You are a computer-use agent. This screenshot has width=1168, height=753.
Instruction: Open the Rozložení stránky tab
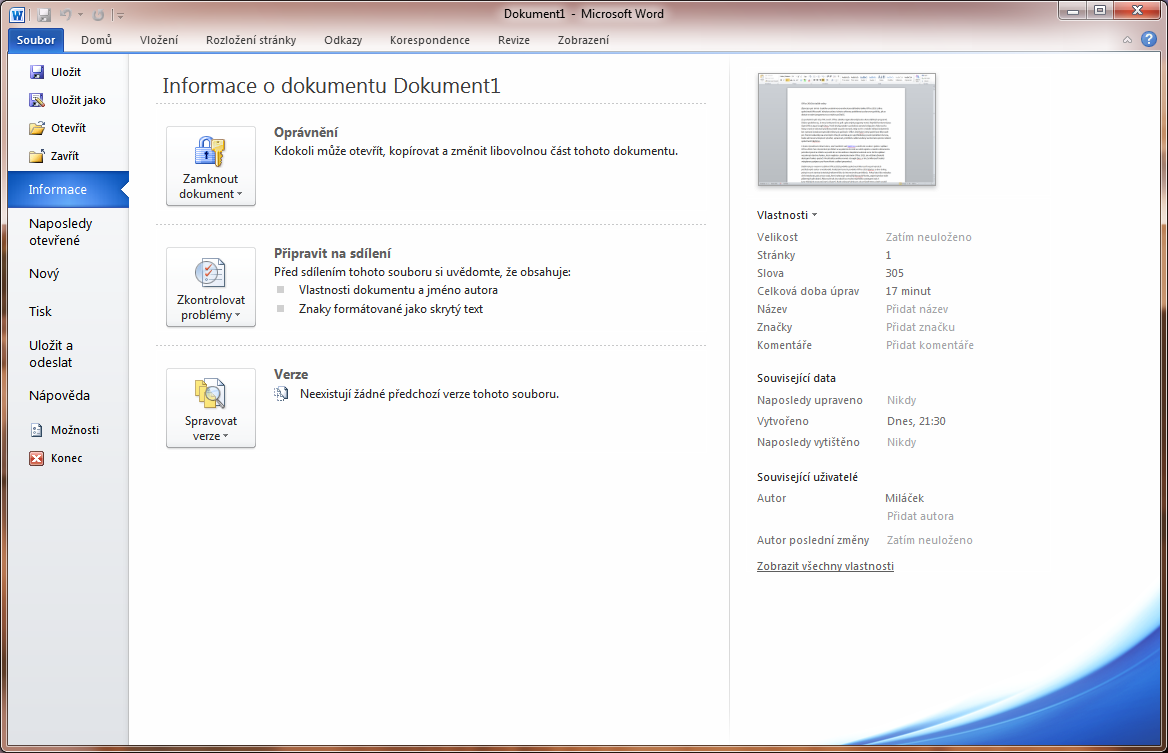pyautogui.click(x=251, y=40)
